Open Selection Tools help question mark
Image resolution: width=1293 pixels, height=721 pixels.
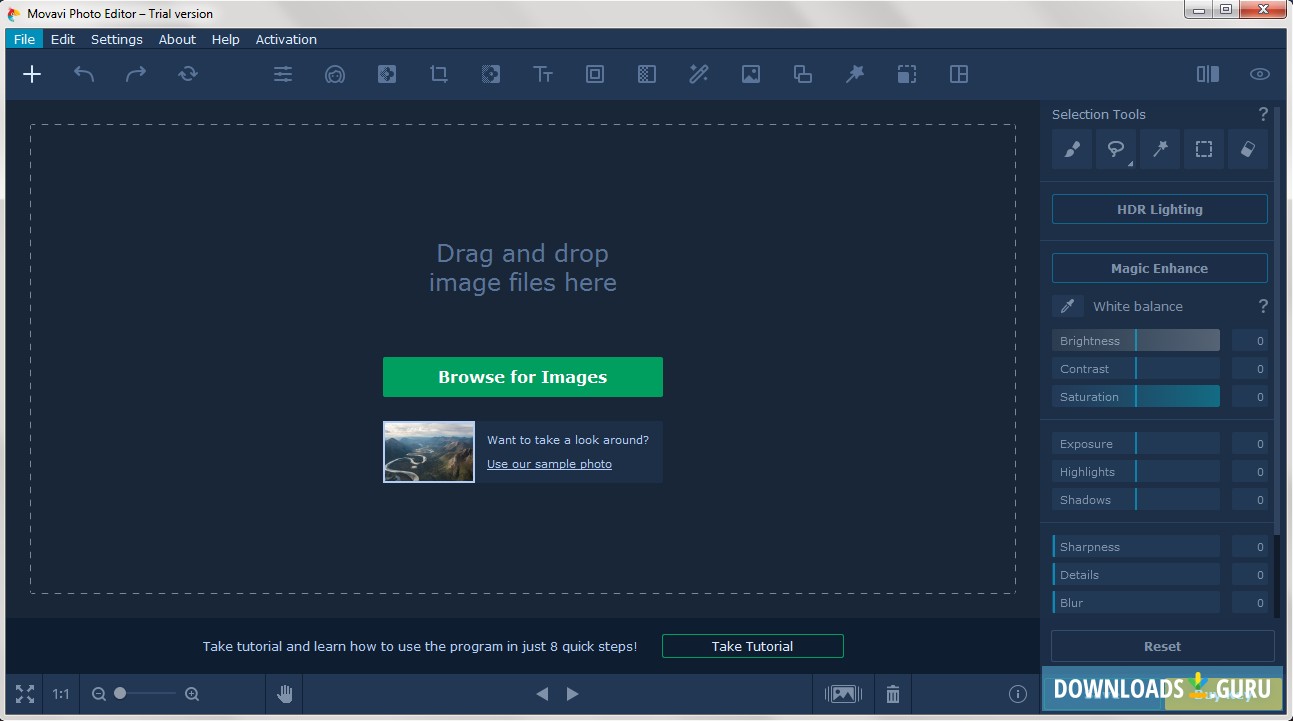click(1263, 114)
